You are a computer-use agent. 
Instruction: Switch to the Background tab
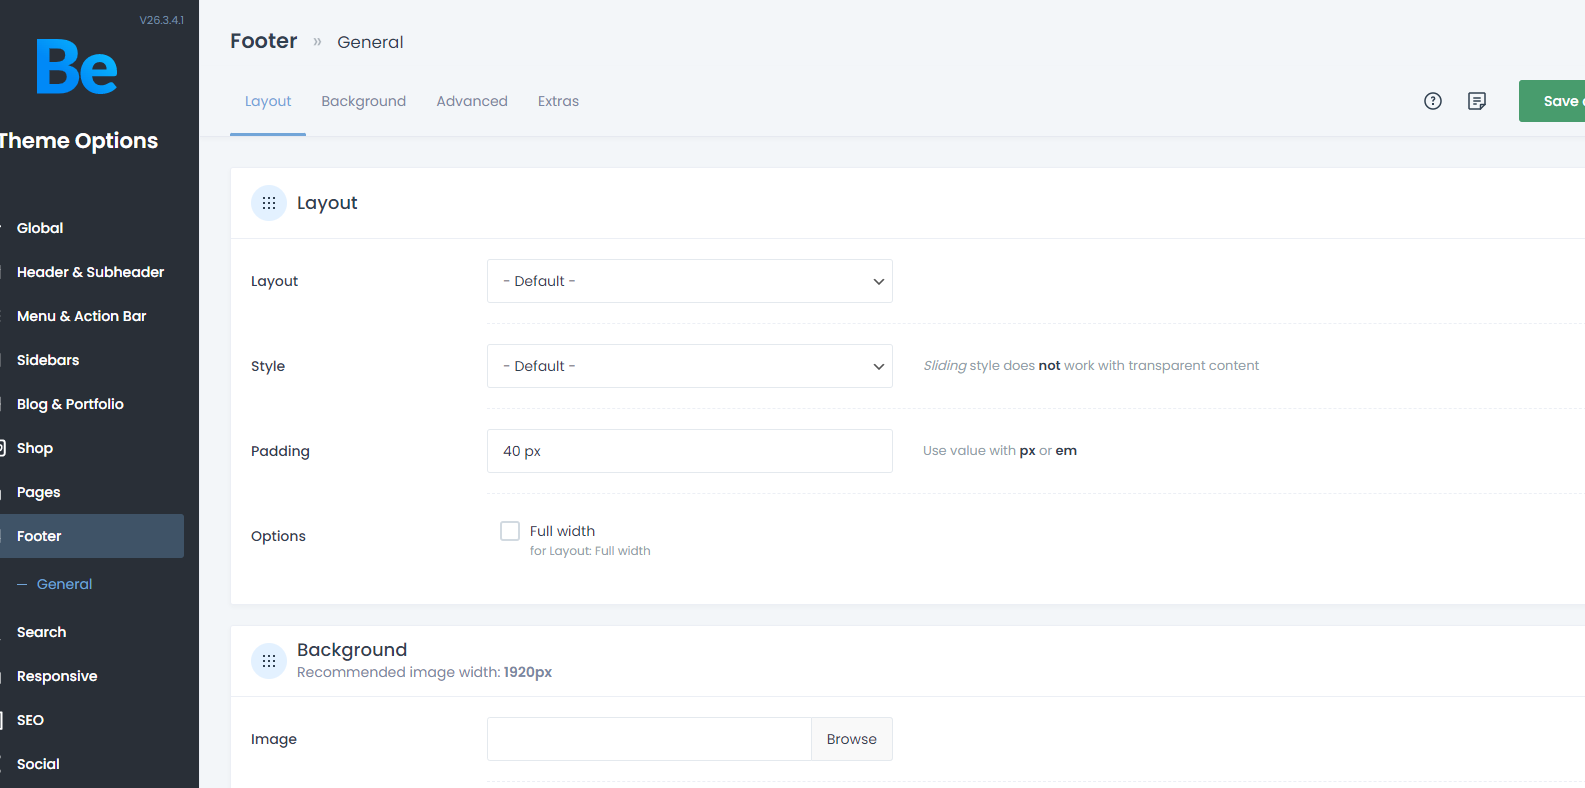pyautogui.click(x=364, y=101)
